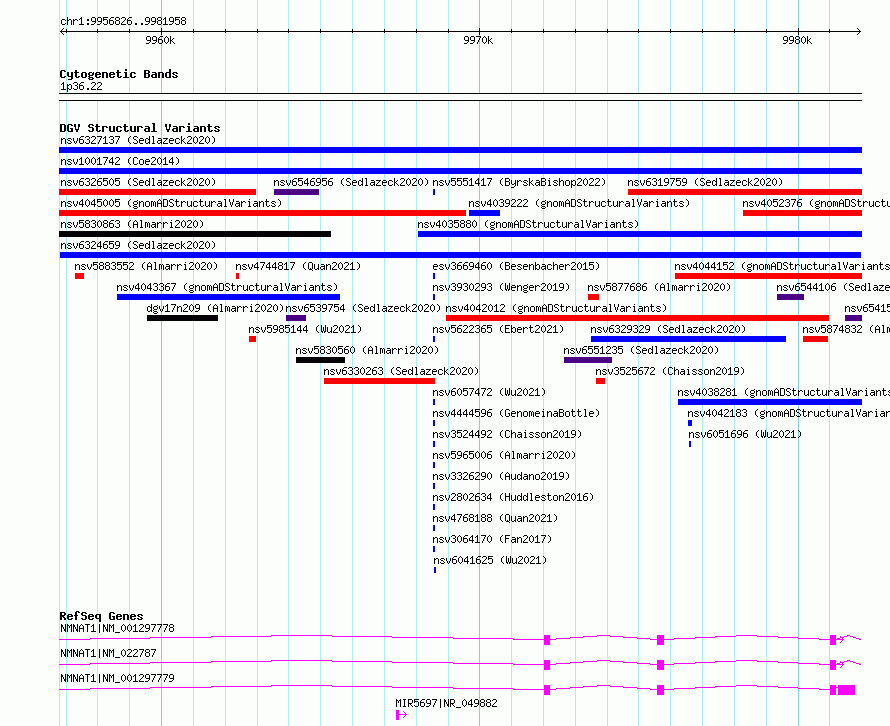This screenshot has width=890, height=726.
Task: Click the nsv4744817 (Quan2021) label
Action: coord(298,266)
